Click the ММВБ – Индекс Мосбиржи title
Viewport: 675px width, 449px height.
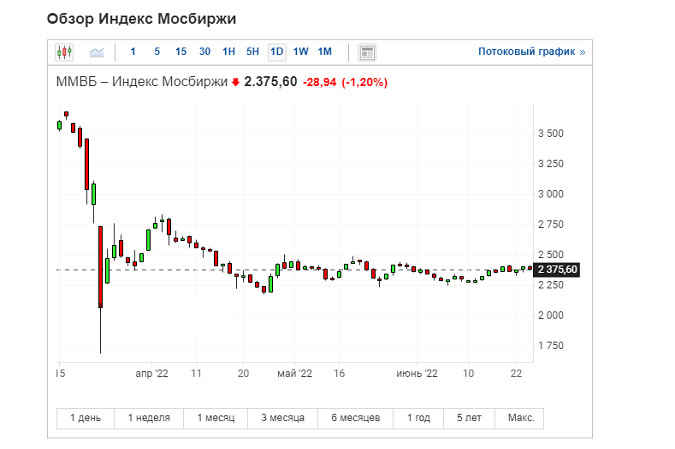[x=142, y=81]
